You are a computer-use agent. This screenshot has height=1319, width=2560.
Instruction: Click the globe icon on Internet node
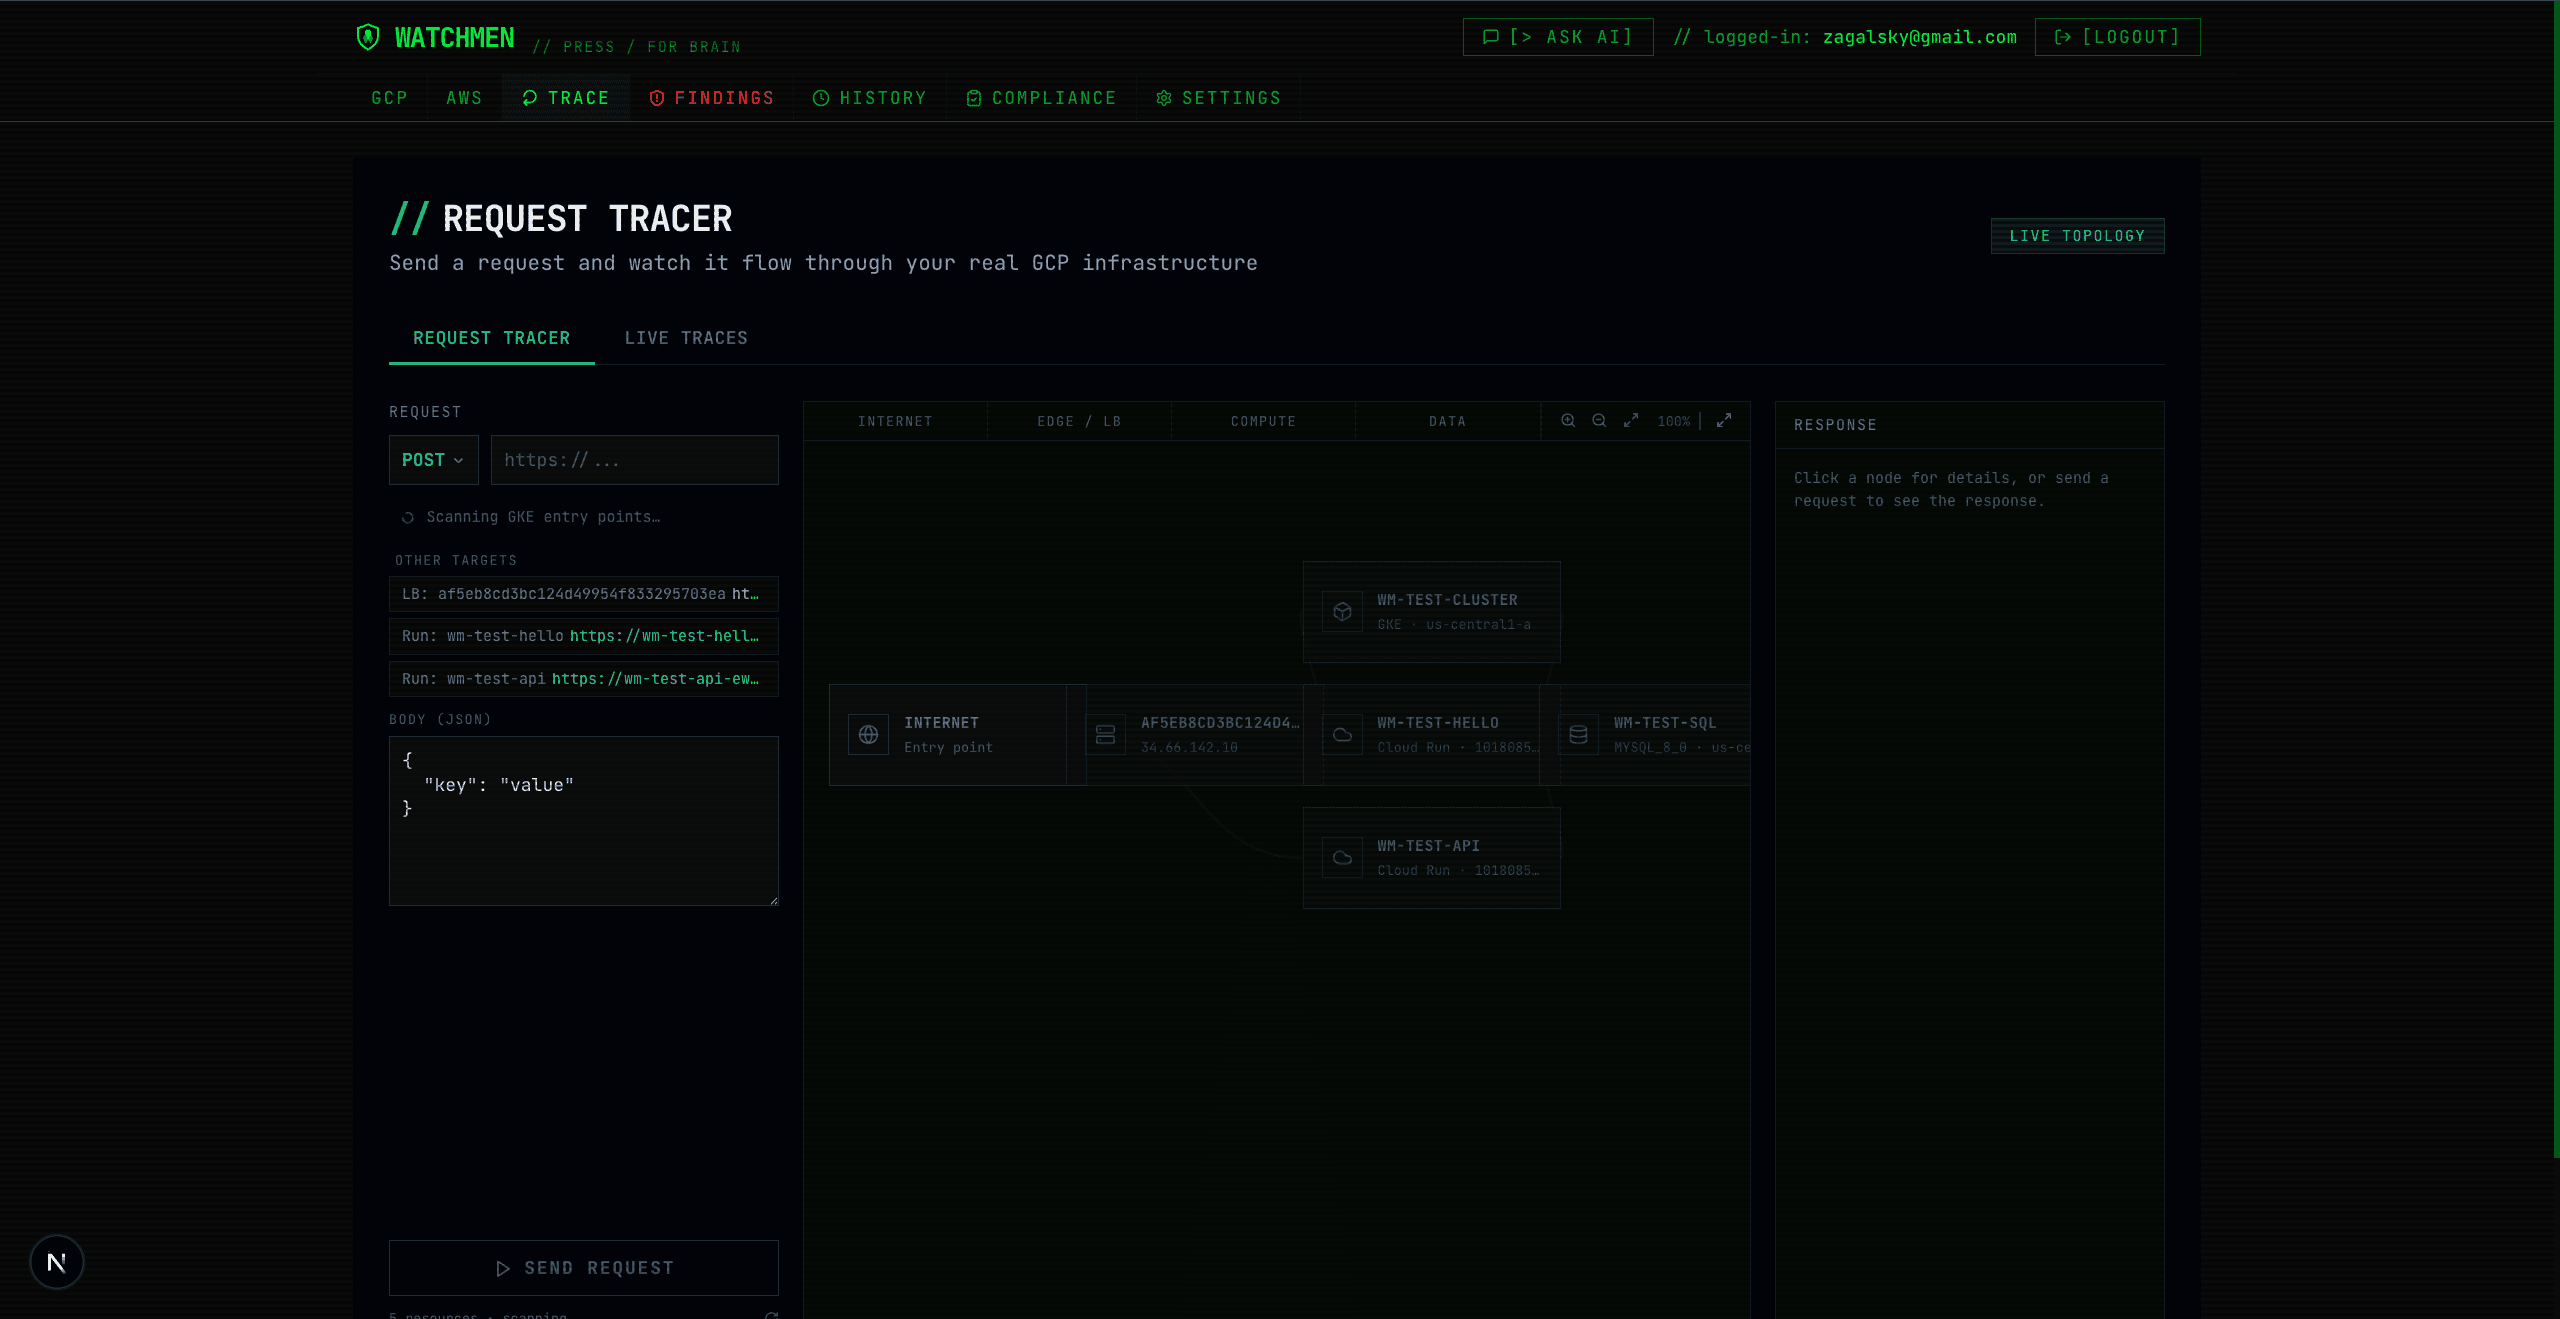868,735
